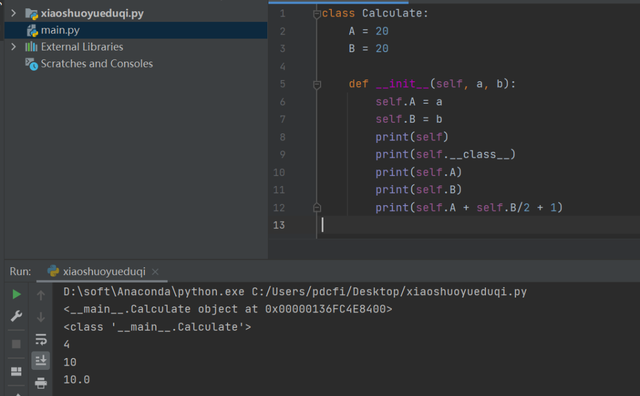Screen dimensions: 640x396
Task: Jump up the stack trace arrow
Action: [41, 295]
